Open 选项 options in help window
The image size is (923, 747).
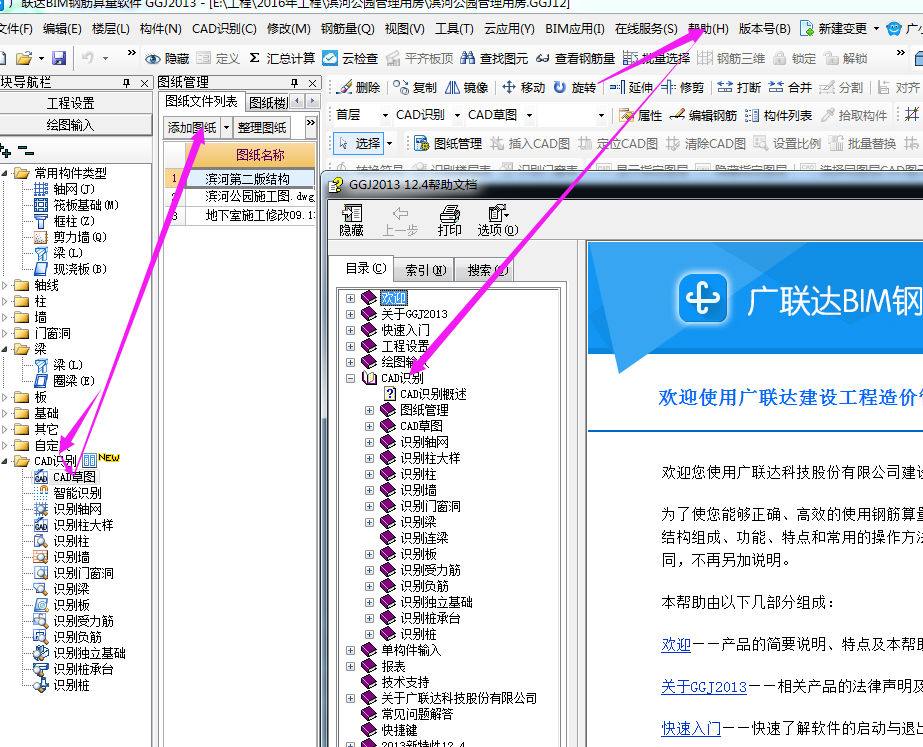498,220
